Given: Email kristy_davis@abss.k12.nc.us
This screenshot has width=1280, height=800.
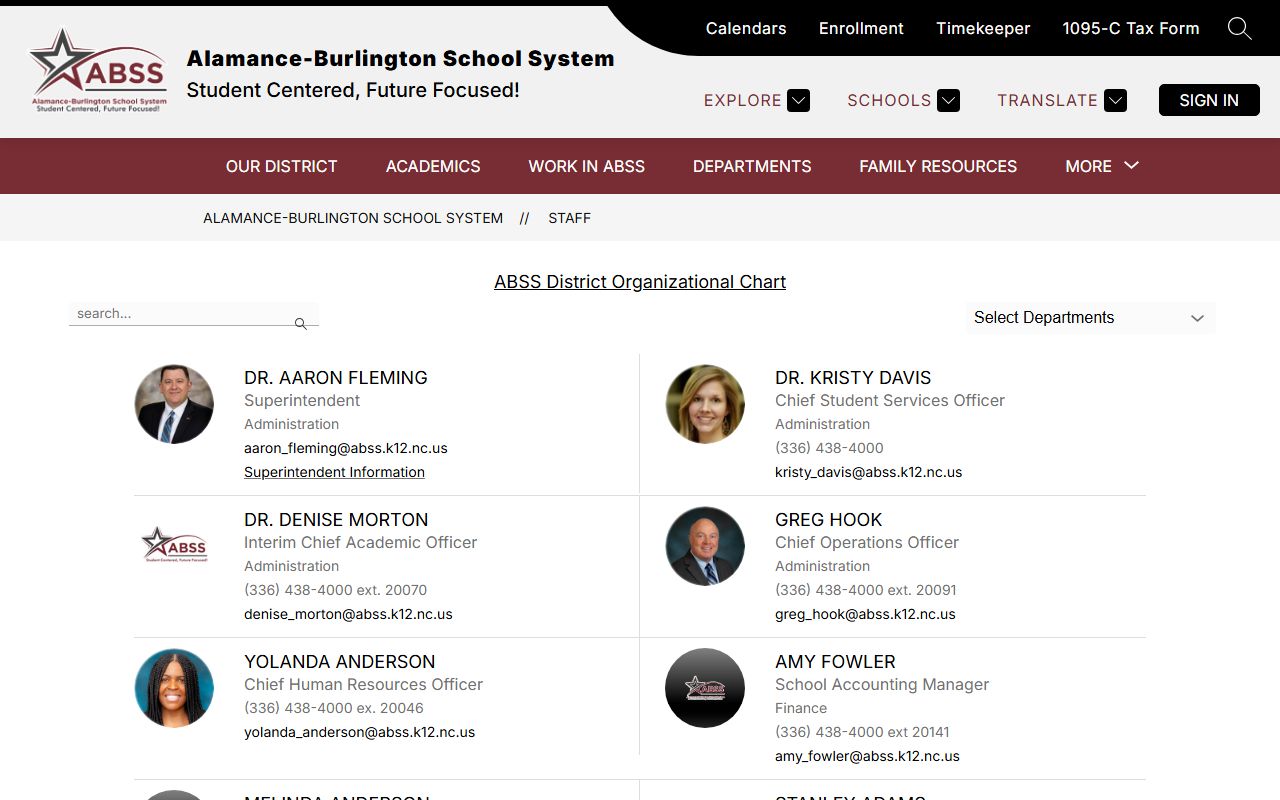Looking at the screenshot, I should pos(869,472).
